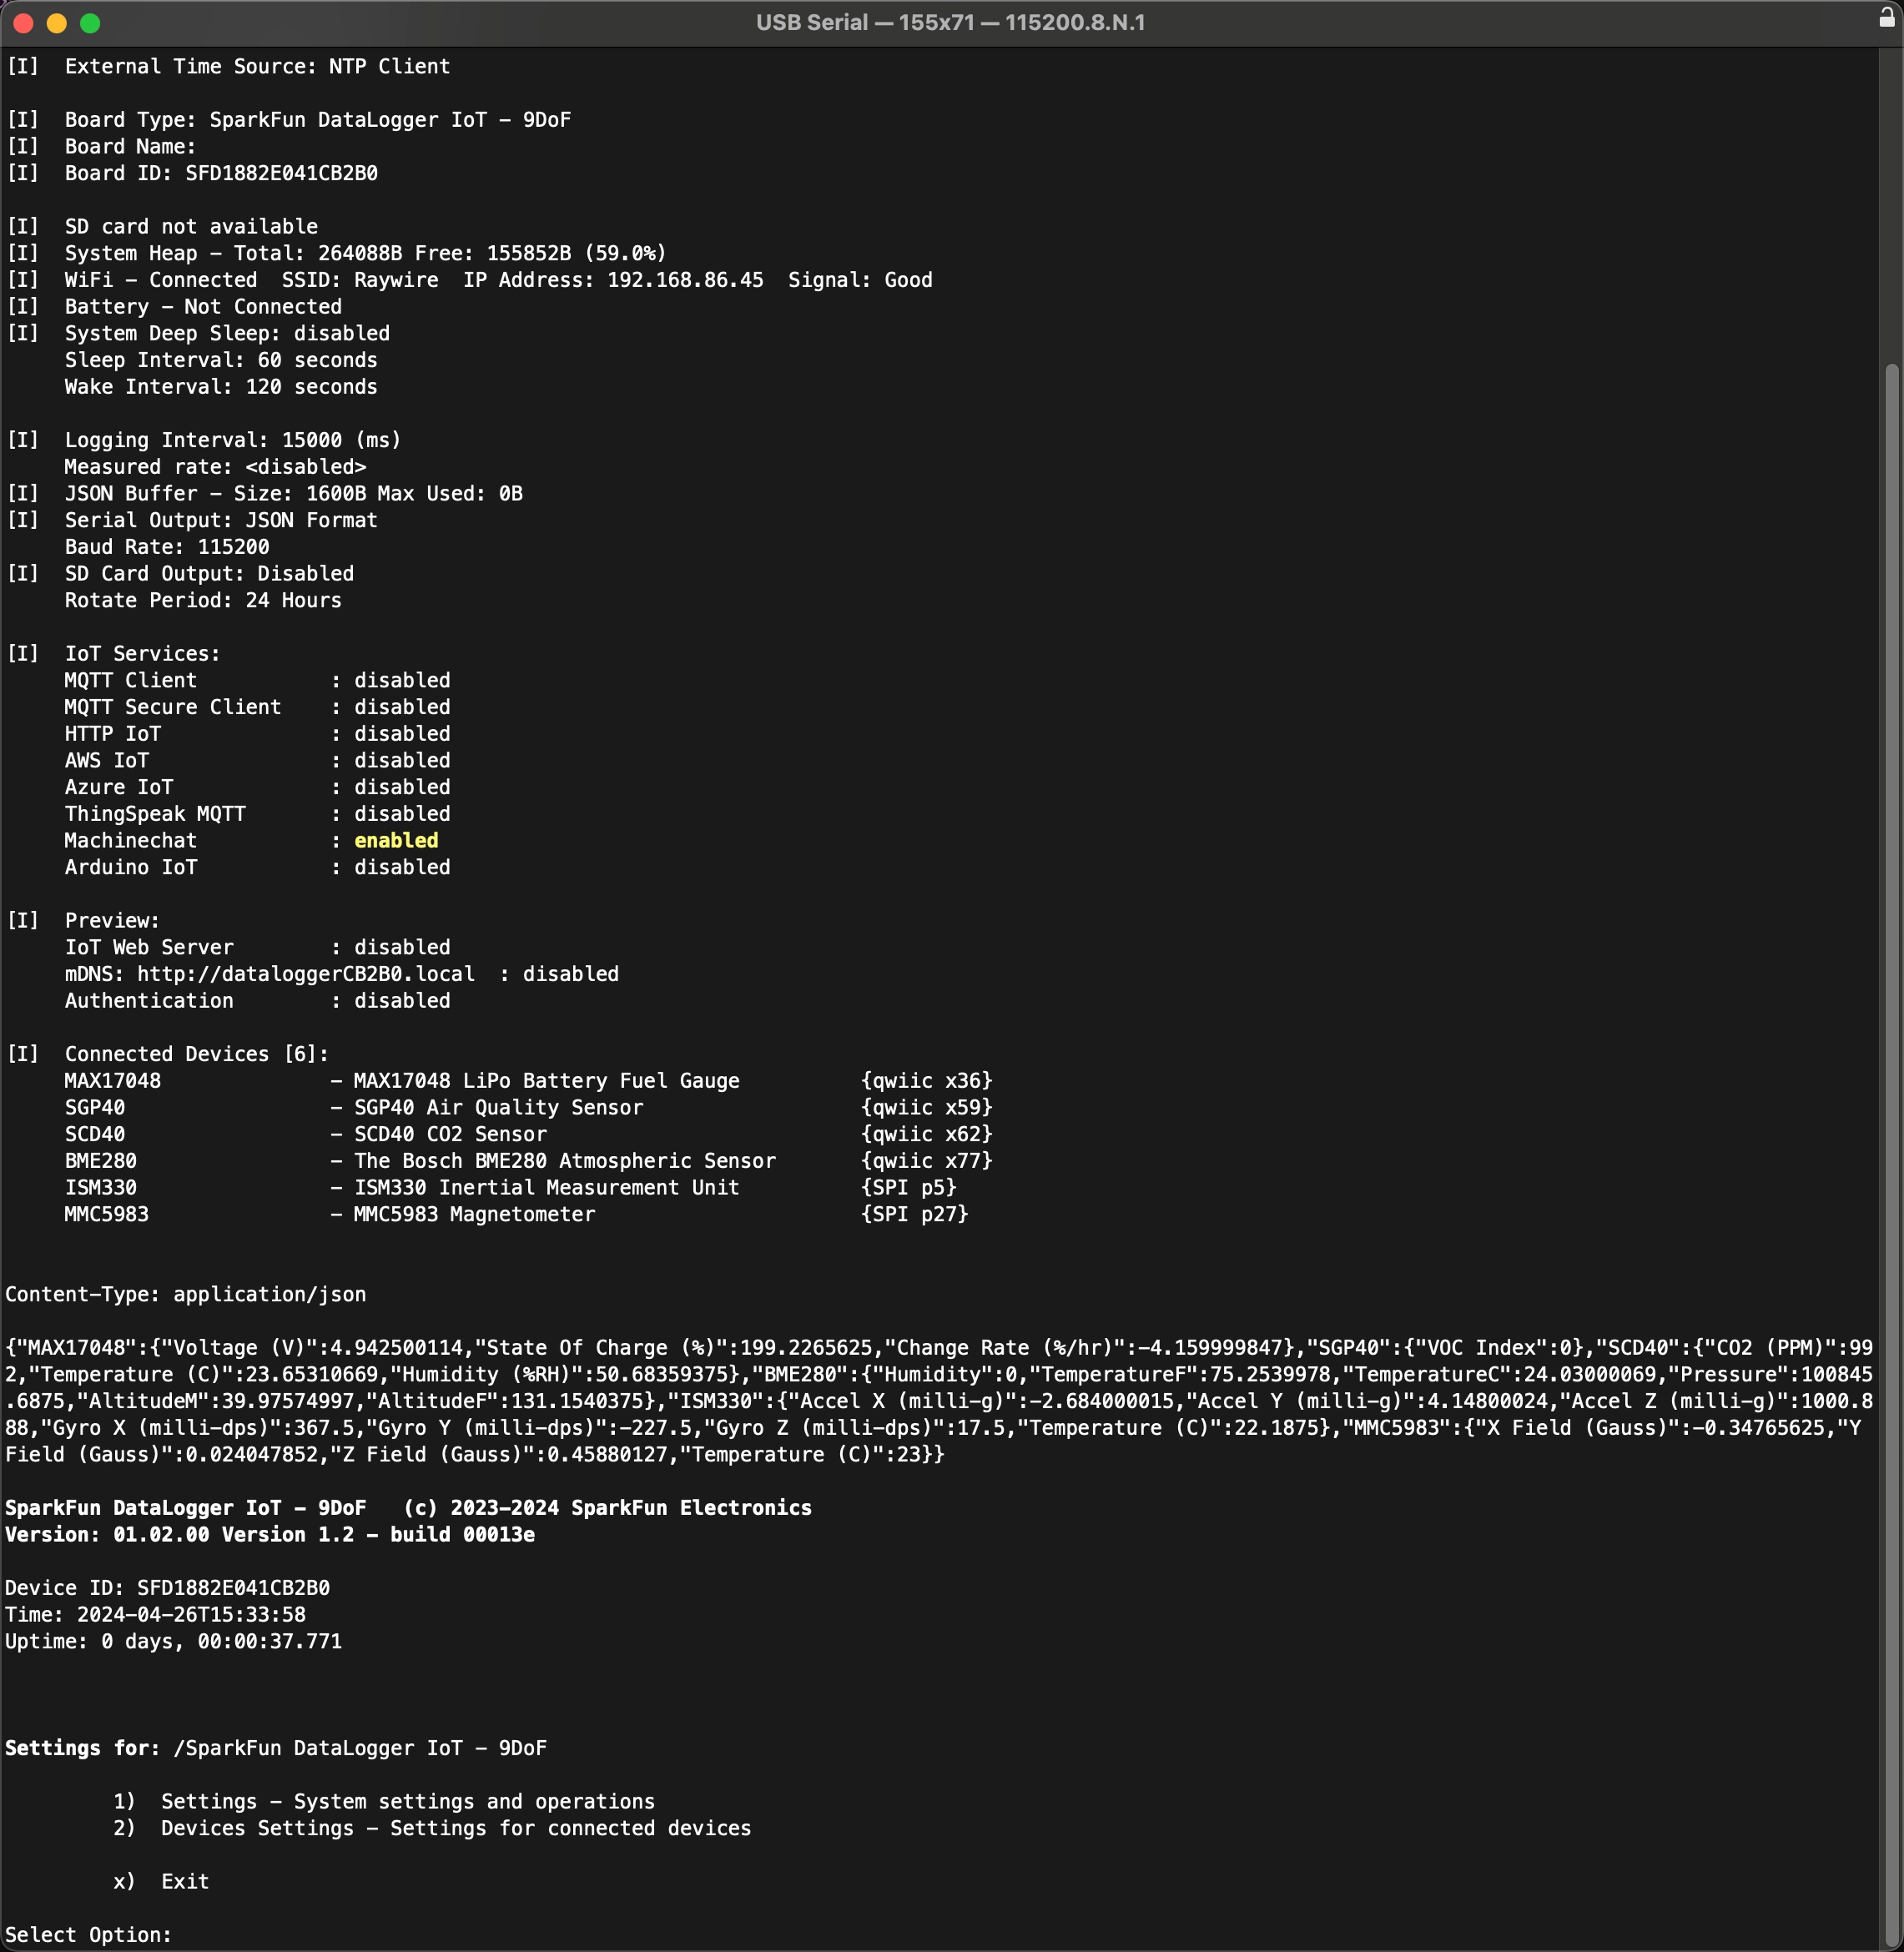Click 'ISM330 Inertial Measurement Unit' device row
1904x1952 pixels.
point(510,1188)
